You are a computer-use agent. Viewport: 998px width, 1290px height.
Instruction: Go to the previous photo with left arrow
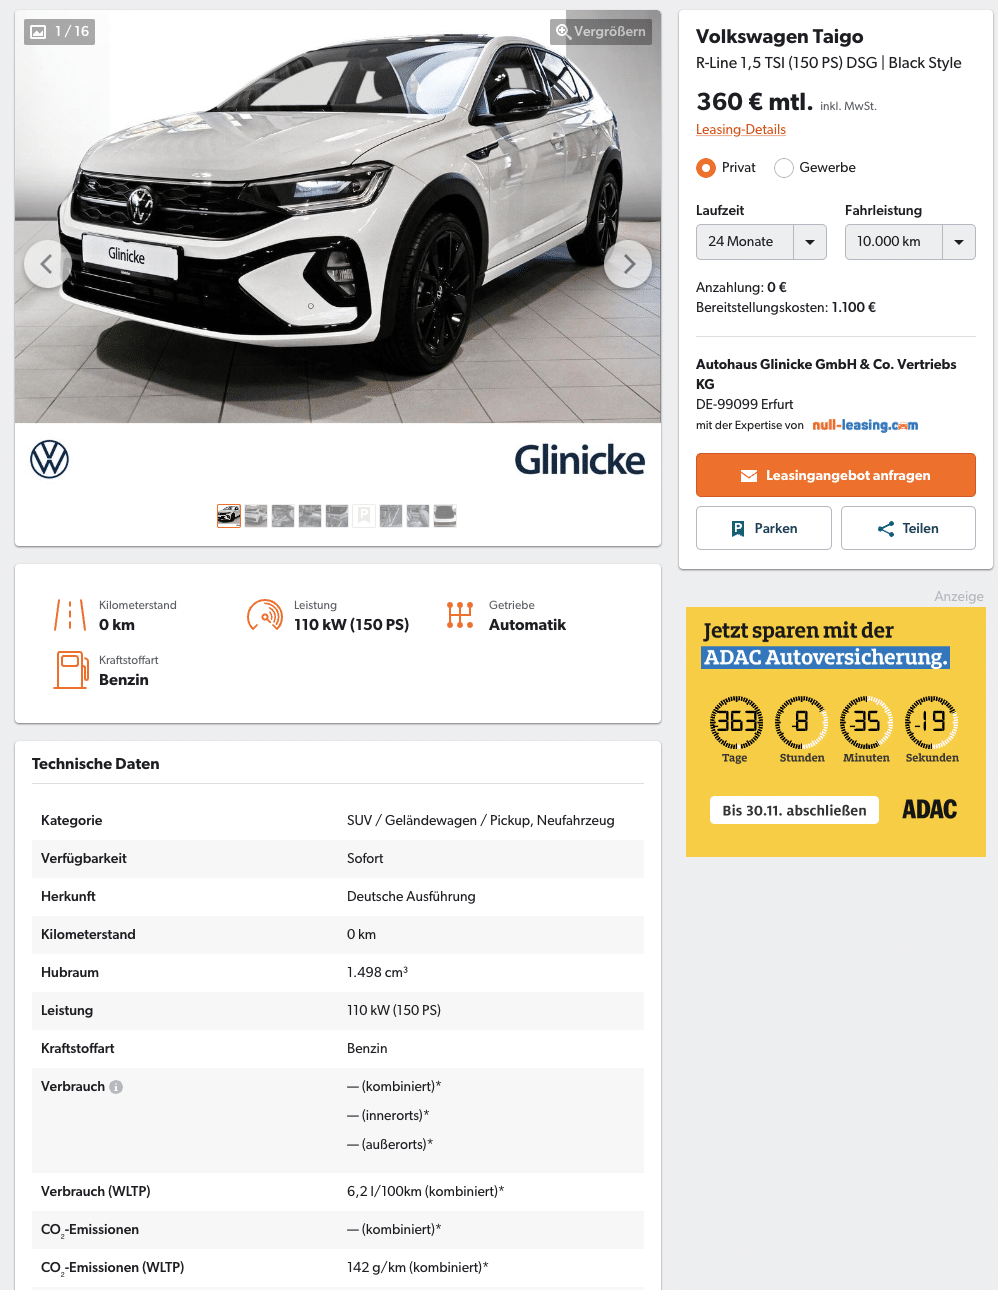click(x=47, y=264)
